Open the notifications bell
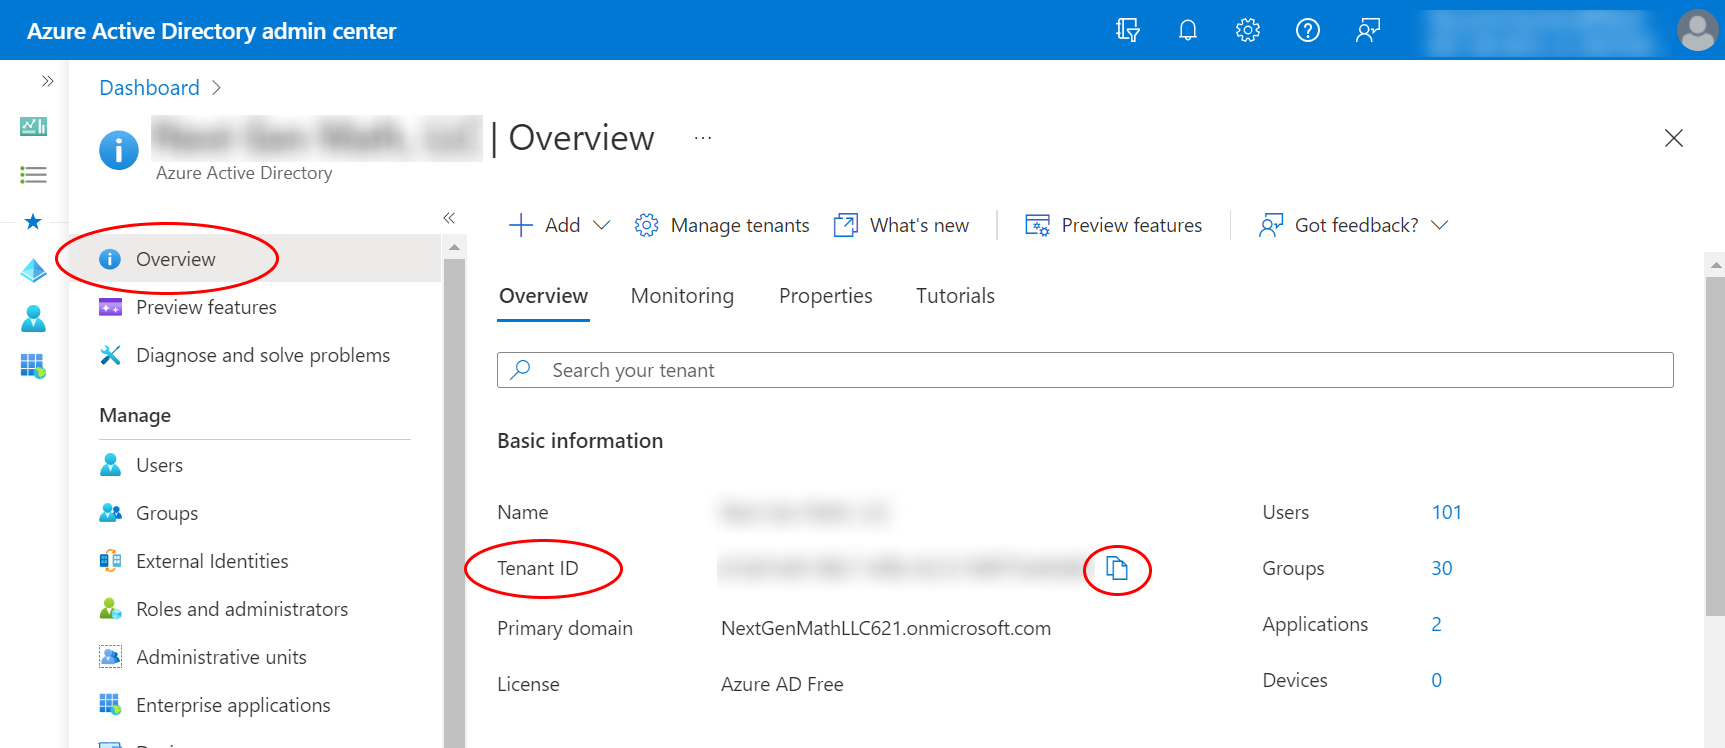The width and height of the screenshot is (1725, 748). [x=1188, y=30]
